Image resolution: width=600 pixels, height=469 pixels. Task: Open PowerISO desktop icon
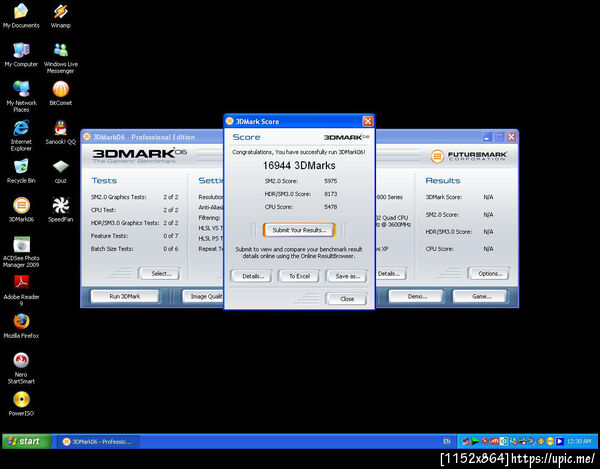tap(21, 404)
